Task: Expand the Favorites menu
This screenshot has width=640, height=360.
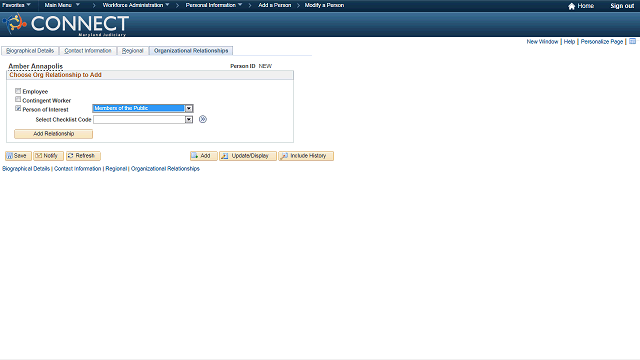Action: coord(17,5)
